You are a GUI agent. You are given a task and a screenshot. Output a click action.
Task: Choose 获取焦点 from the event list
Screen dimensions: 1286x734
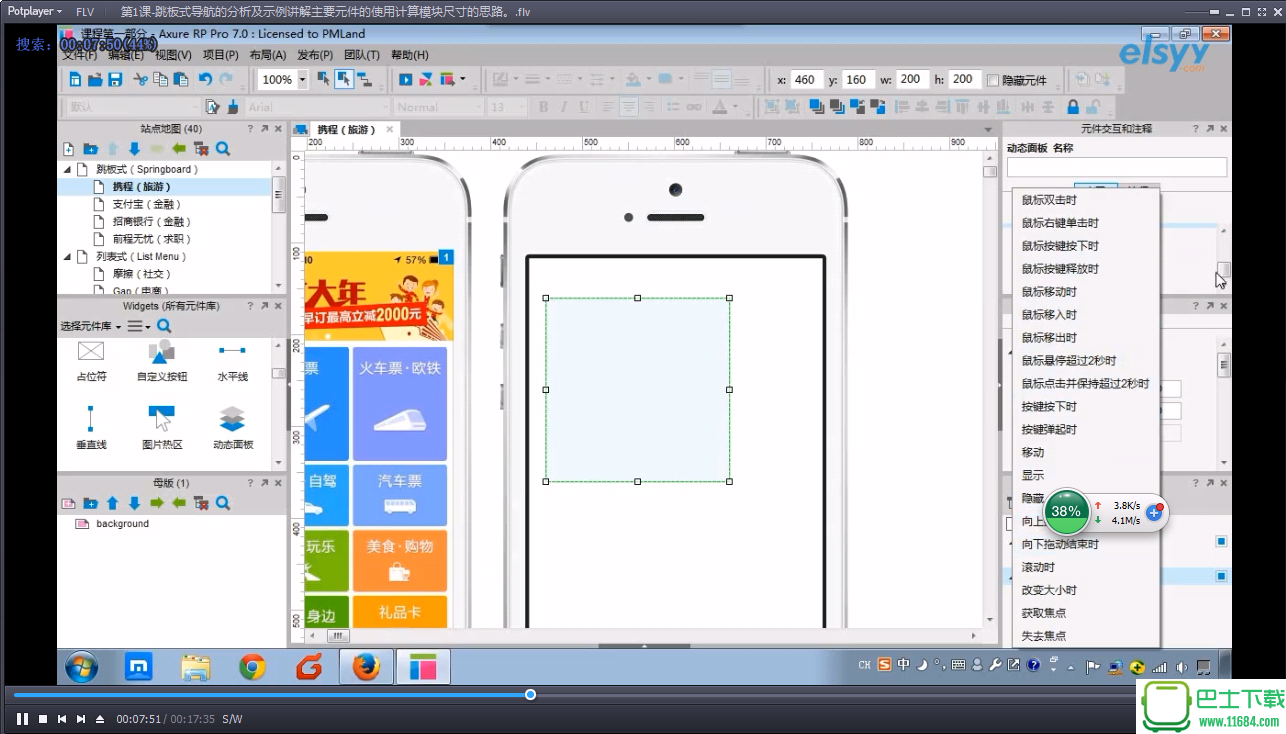[x=1043, y=613]
